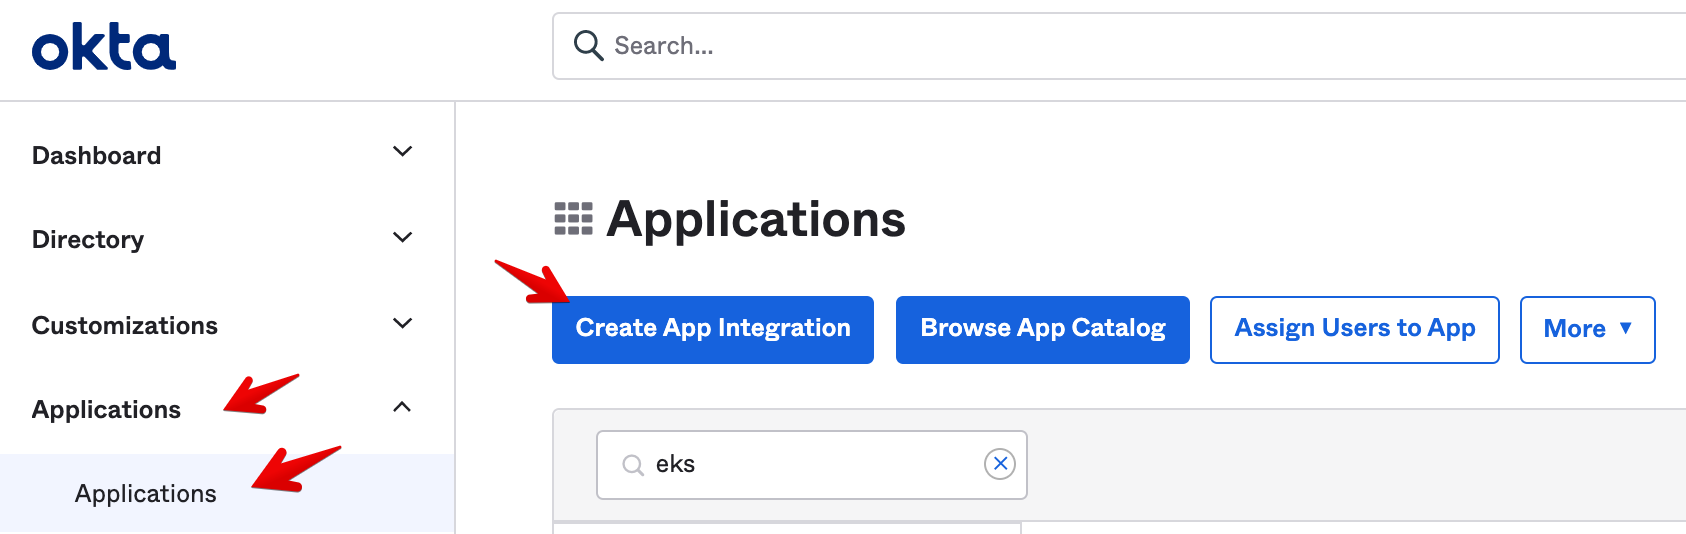Click the magnifier icon in top search bar
Screen dimensions: 1686x534
click(x=588, y=46)
